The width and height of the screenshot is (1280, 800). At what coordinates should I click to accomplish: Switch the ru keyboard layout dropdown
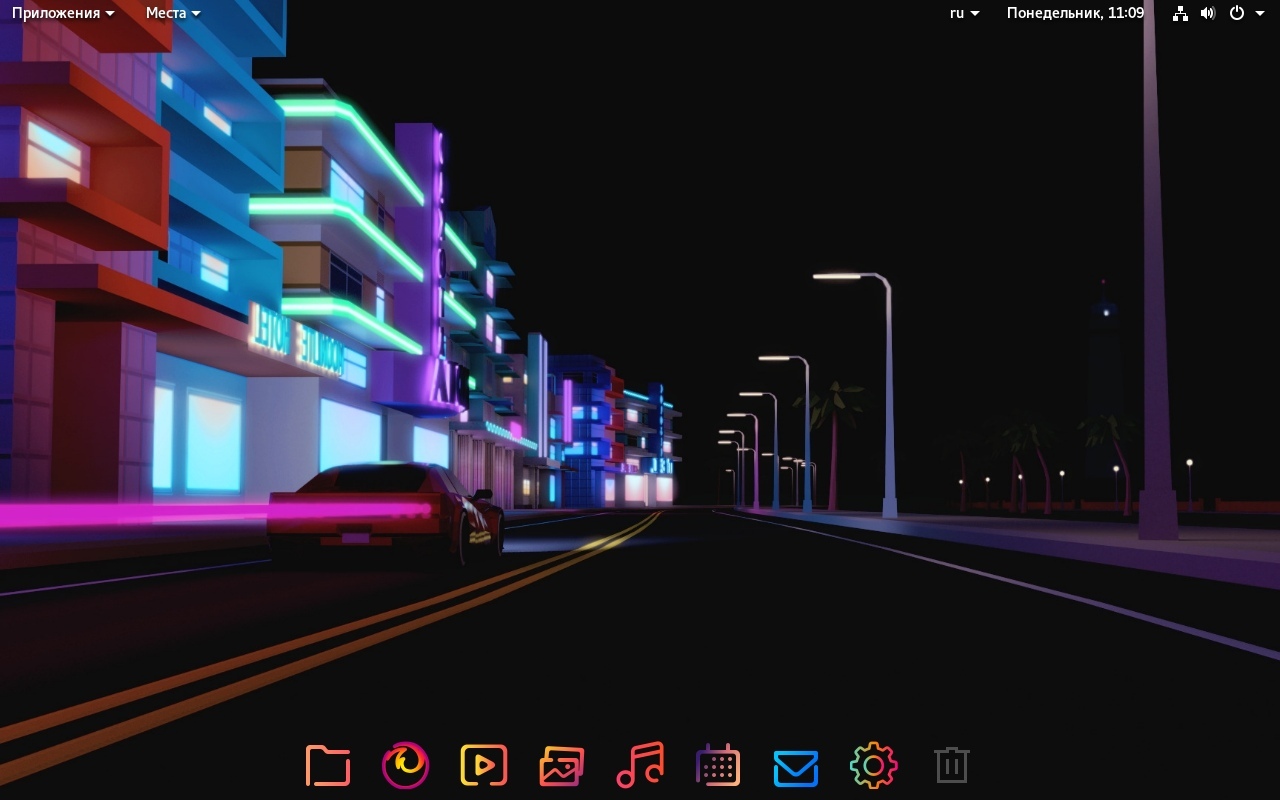coord(965,13)
